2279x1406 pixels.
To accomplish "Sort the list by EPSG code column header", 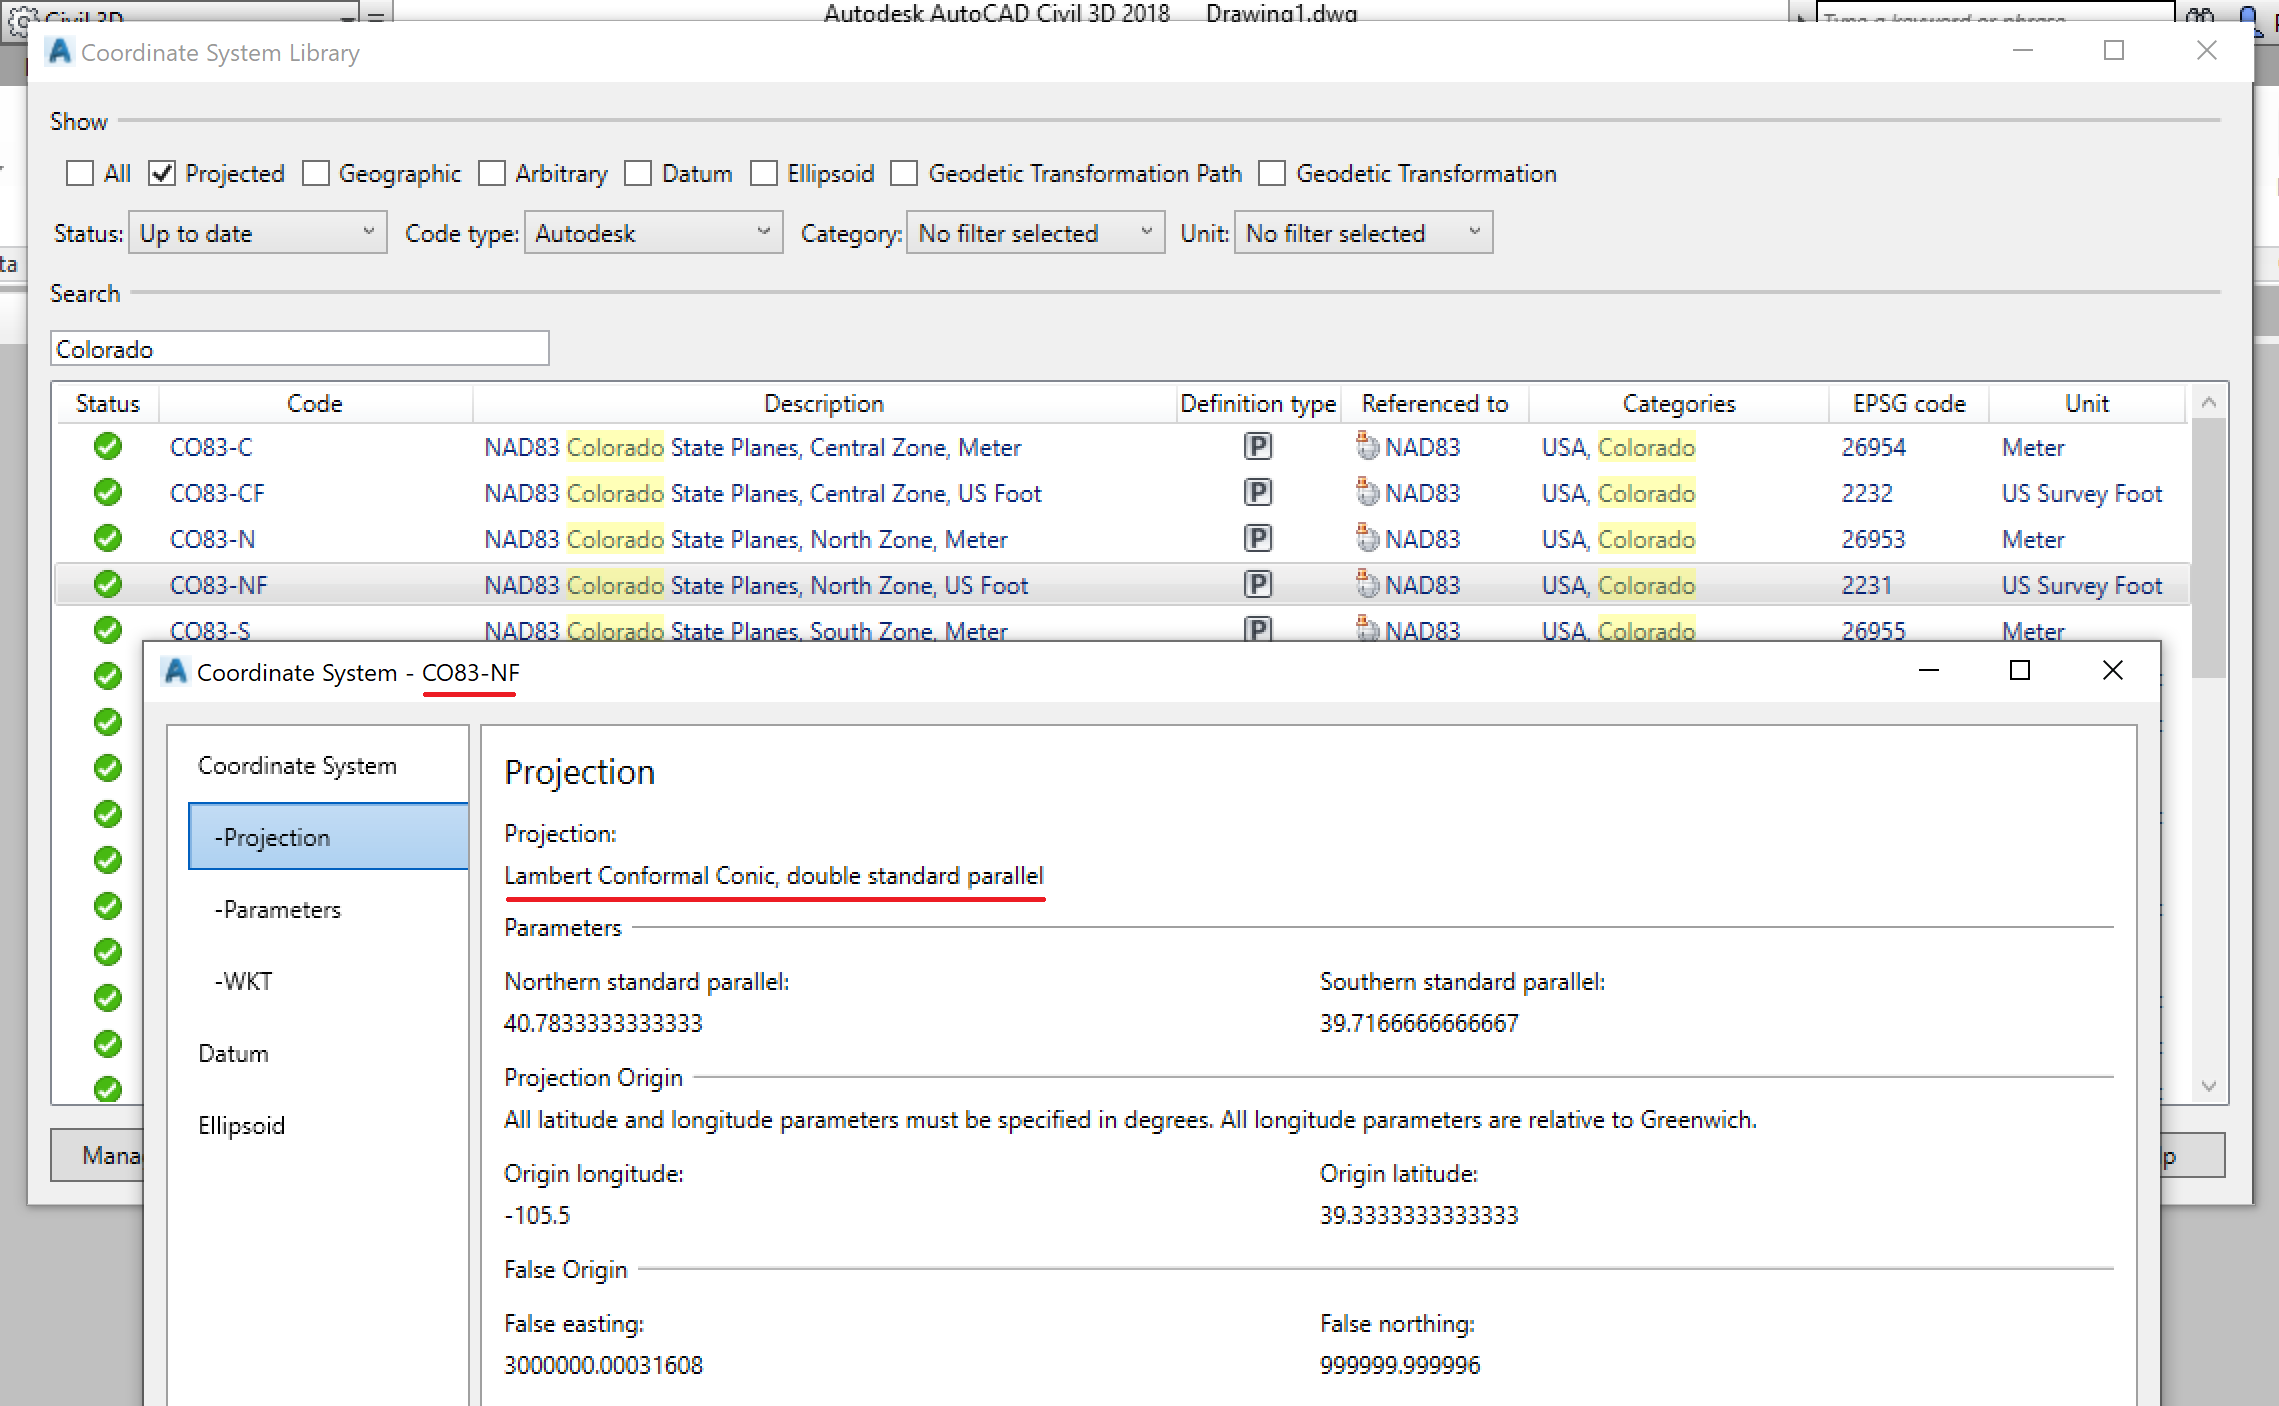I will (1908, 403).
